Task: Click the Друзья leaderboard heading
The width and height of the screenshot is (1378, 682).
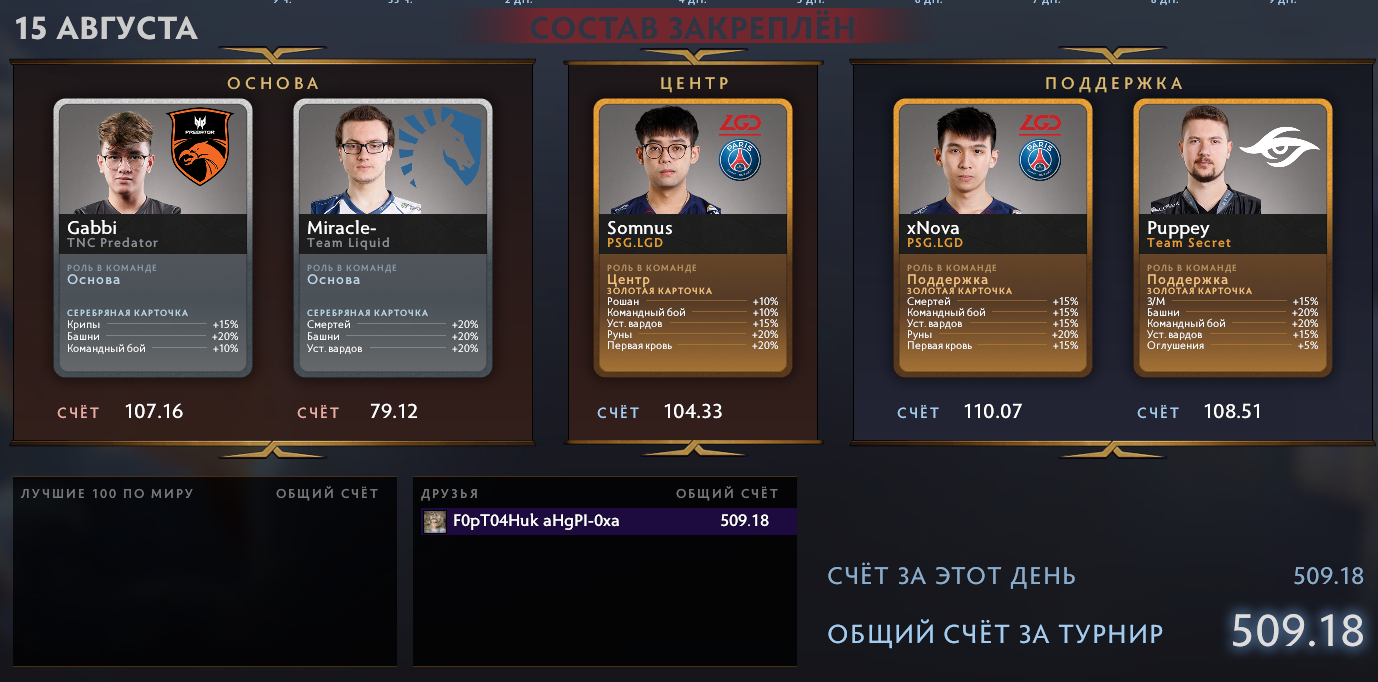Action: pyautogui.click(x=450, y=493)
